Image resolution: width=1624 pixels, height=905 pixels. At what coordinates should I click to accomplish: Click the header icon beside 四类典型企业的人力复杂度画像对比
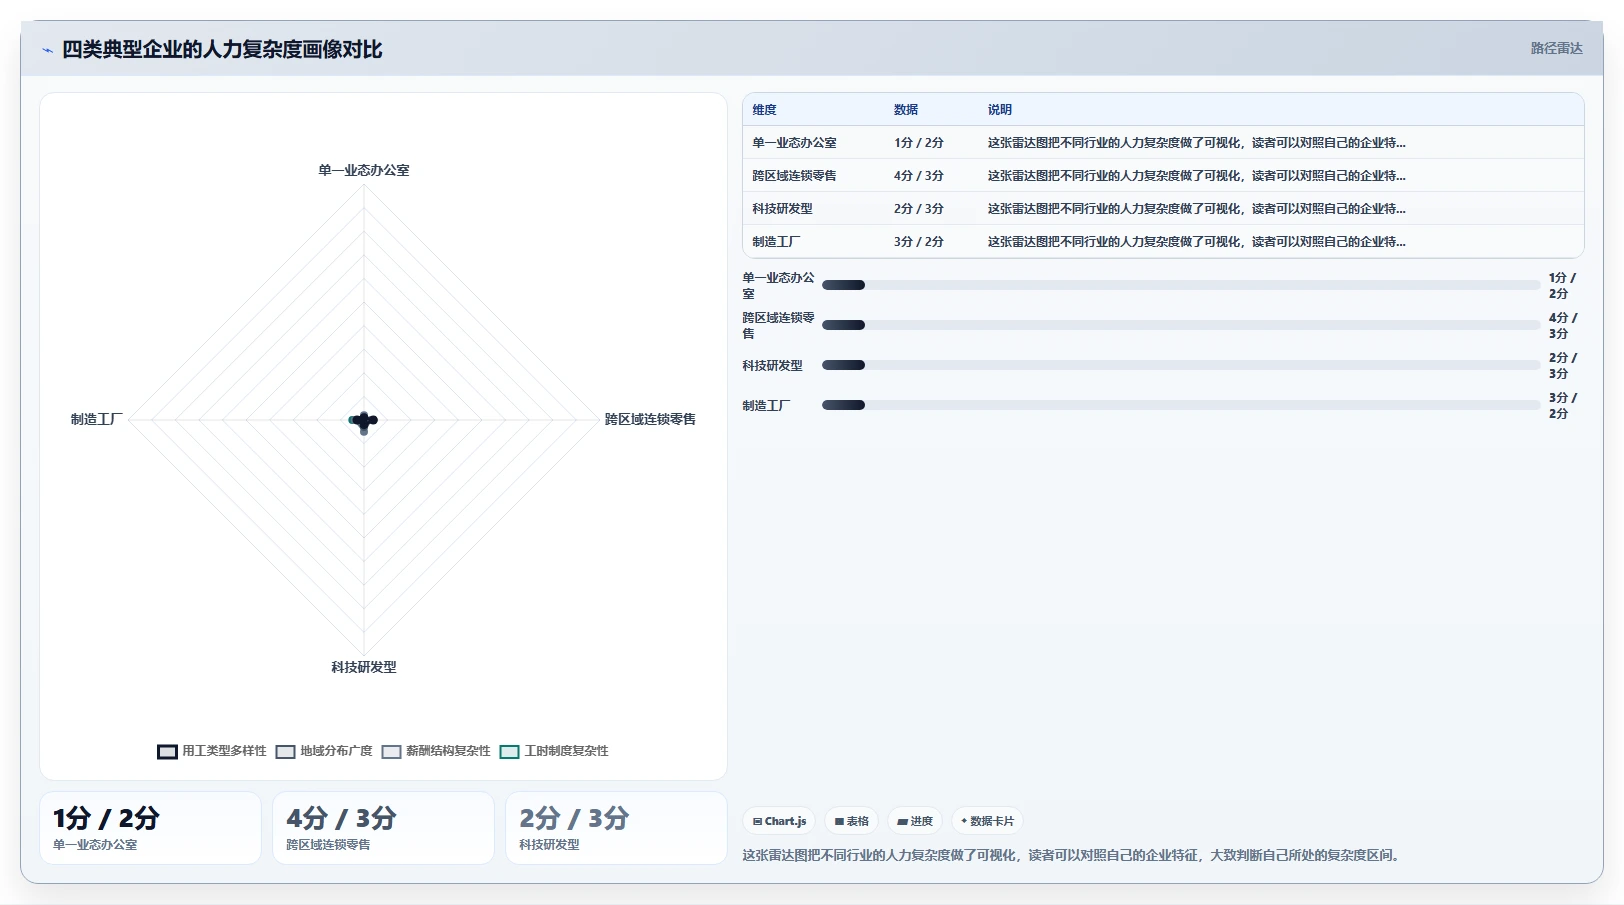[47, 50]
